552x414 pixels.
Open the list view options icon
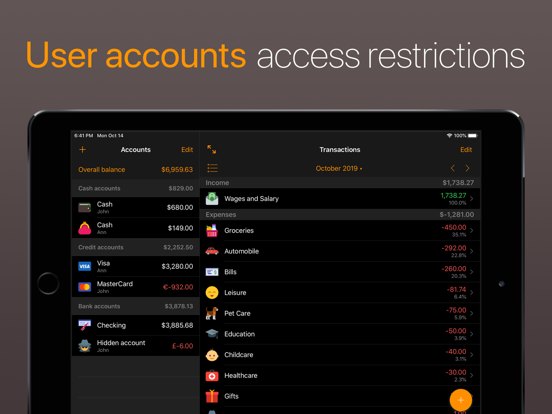[x=213, y=168]
